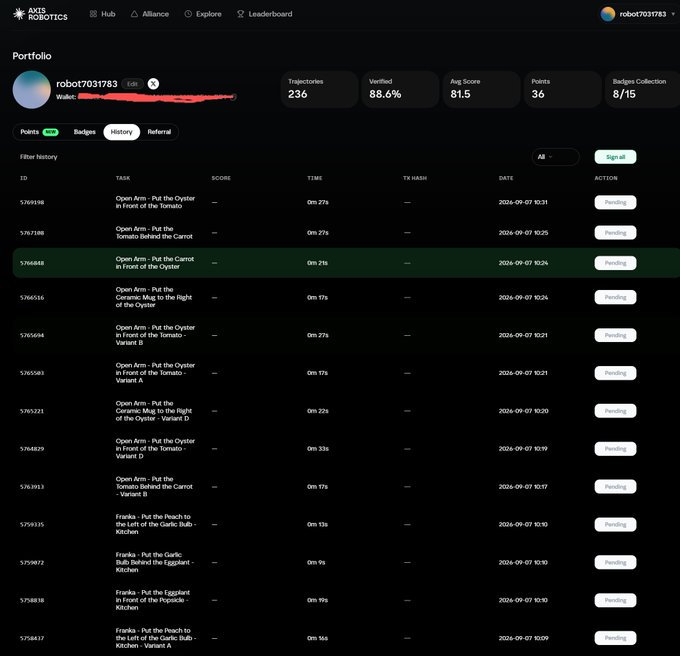Click date 2026-09-07 10:31
The image size is (680, 656).
(523, 202)
